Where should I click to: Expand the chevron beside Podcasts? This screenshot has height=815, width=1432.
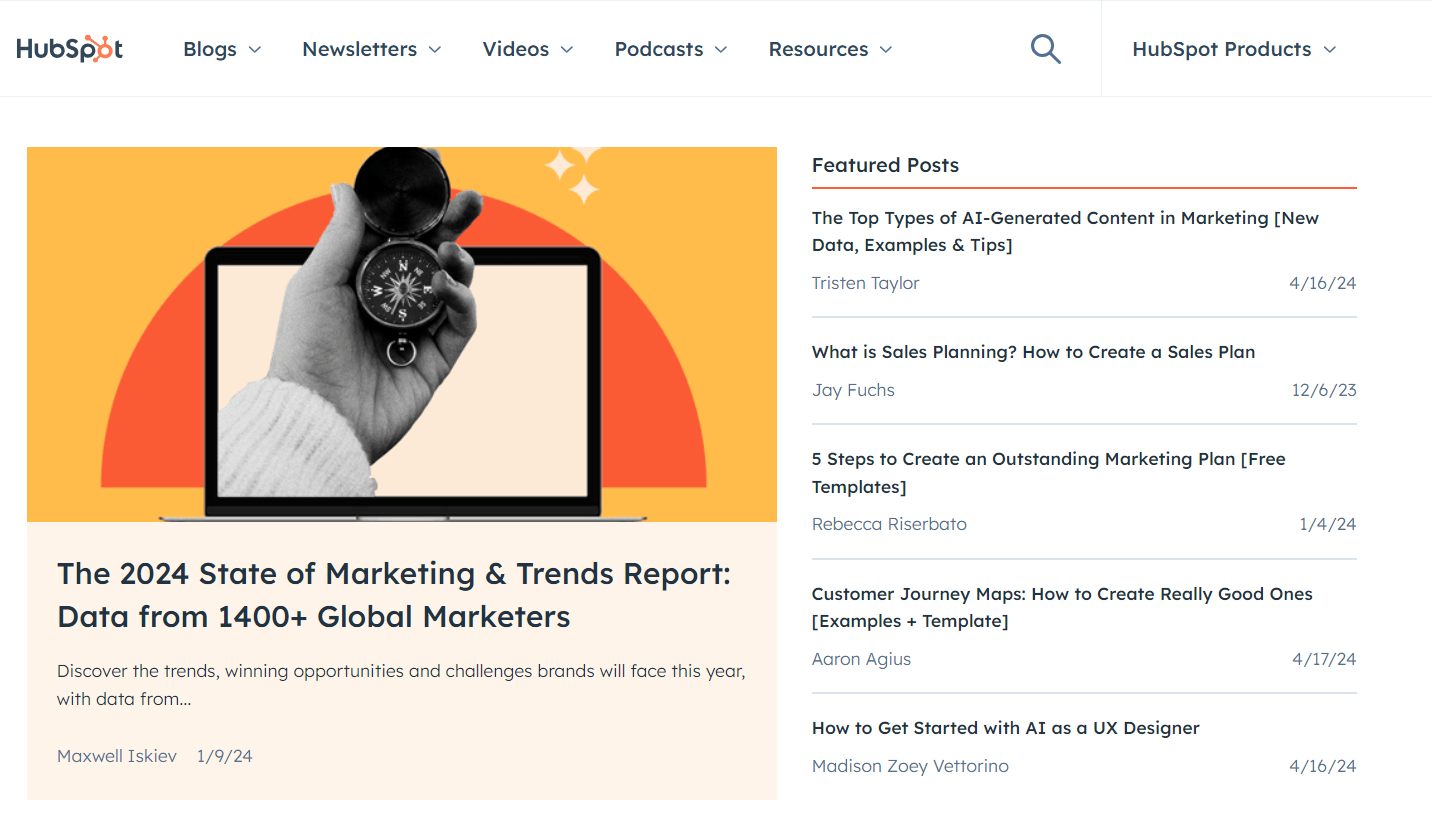coord(720,50)
